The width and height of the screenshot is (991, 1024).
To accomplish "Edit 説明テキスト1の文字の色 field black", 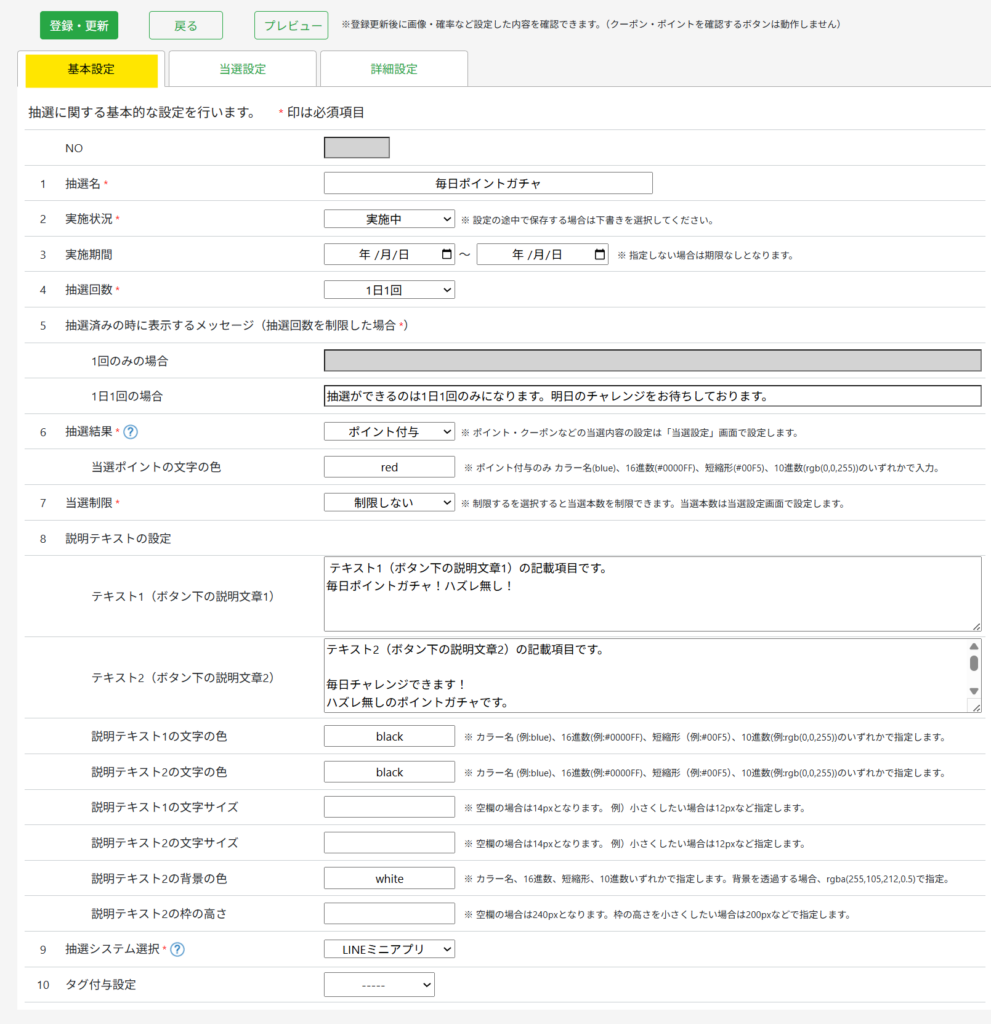I will [x=389, y=736].
